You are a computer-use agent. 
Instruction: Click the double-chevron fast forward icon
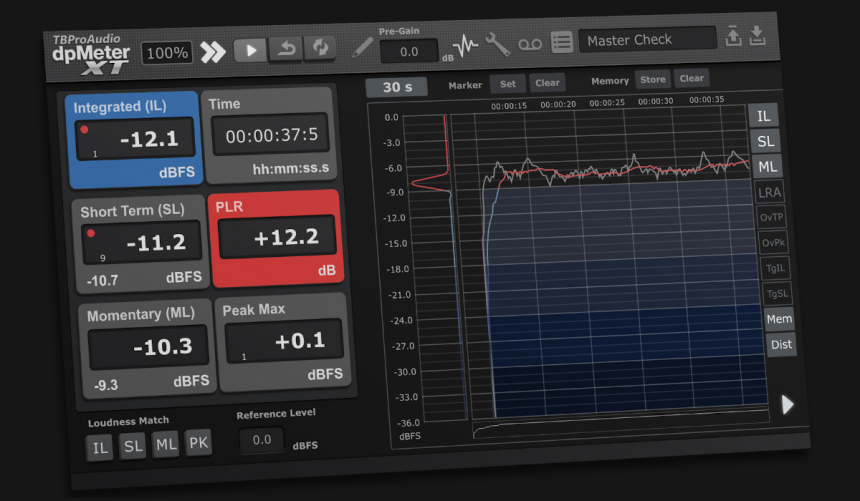coord(213,52)
